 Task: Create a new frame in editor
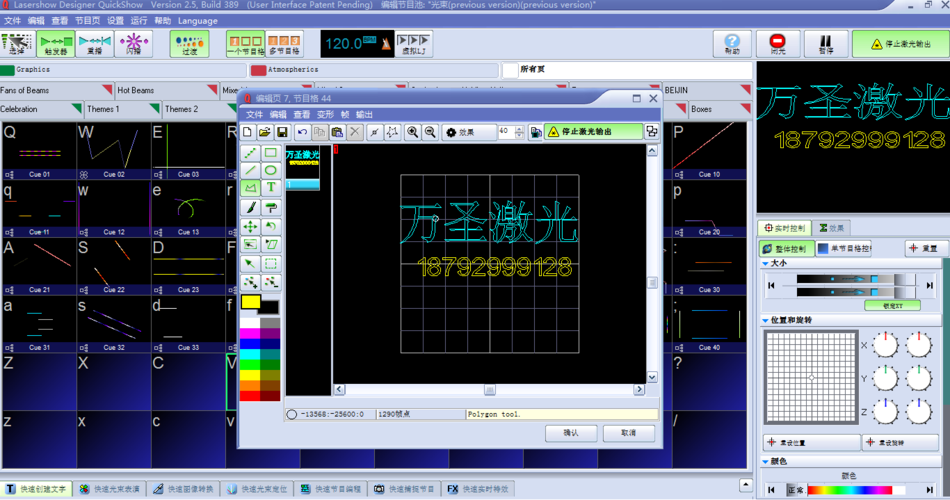click(247, 132)
